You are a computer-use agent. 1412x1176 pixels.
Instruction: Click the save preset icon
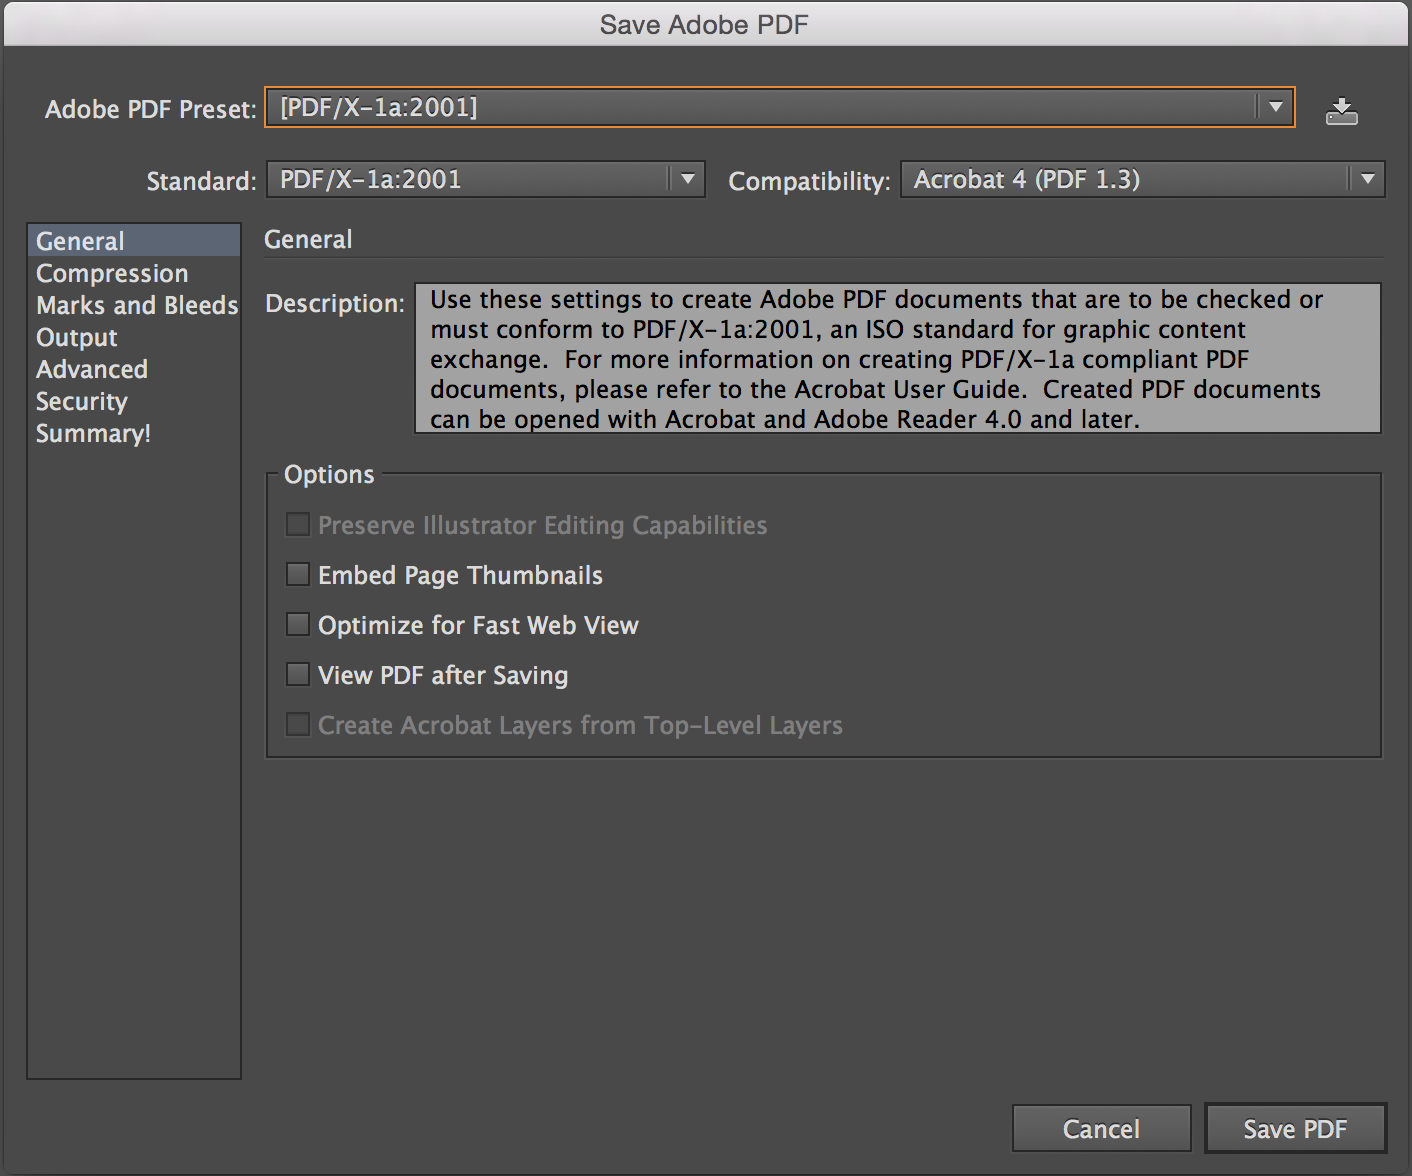1341,110
